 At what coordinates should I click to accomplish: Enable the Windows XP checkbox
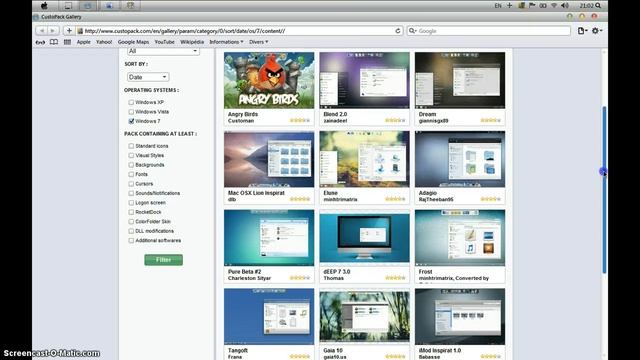tap(131, 102)
